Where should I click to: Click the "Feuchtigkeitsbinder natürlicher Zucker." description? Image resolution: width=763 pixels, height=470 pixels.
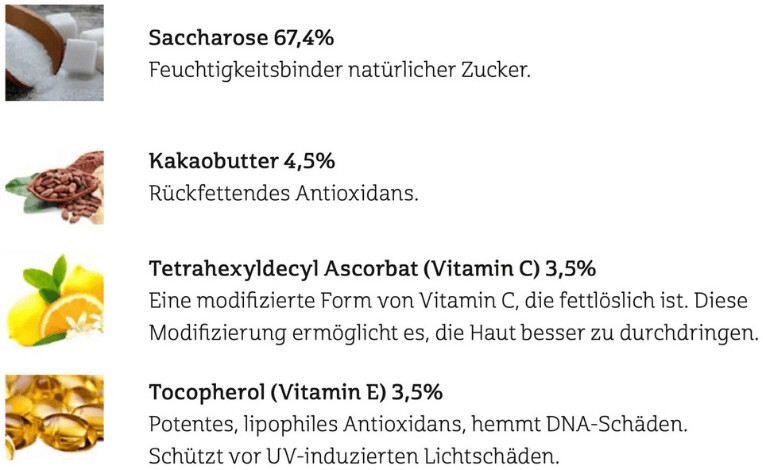(x=339, y=71)
